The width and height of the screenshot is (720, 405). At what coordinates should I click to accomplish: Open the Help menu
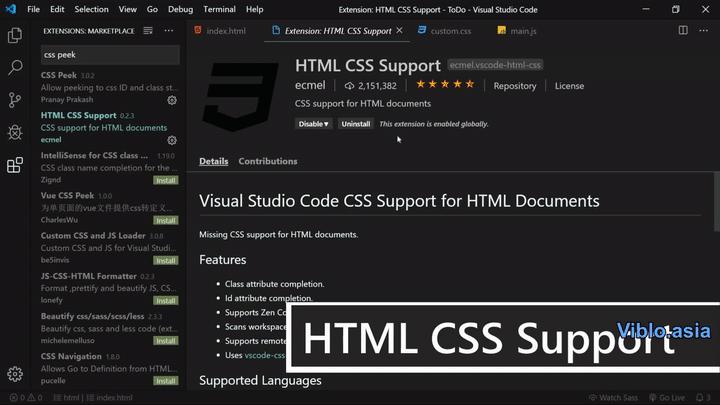pyautogui.click(x=254, y=9)
